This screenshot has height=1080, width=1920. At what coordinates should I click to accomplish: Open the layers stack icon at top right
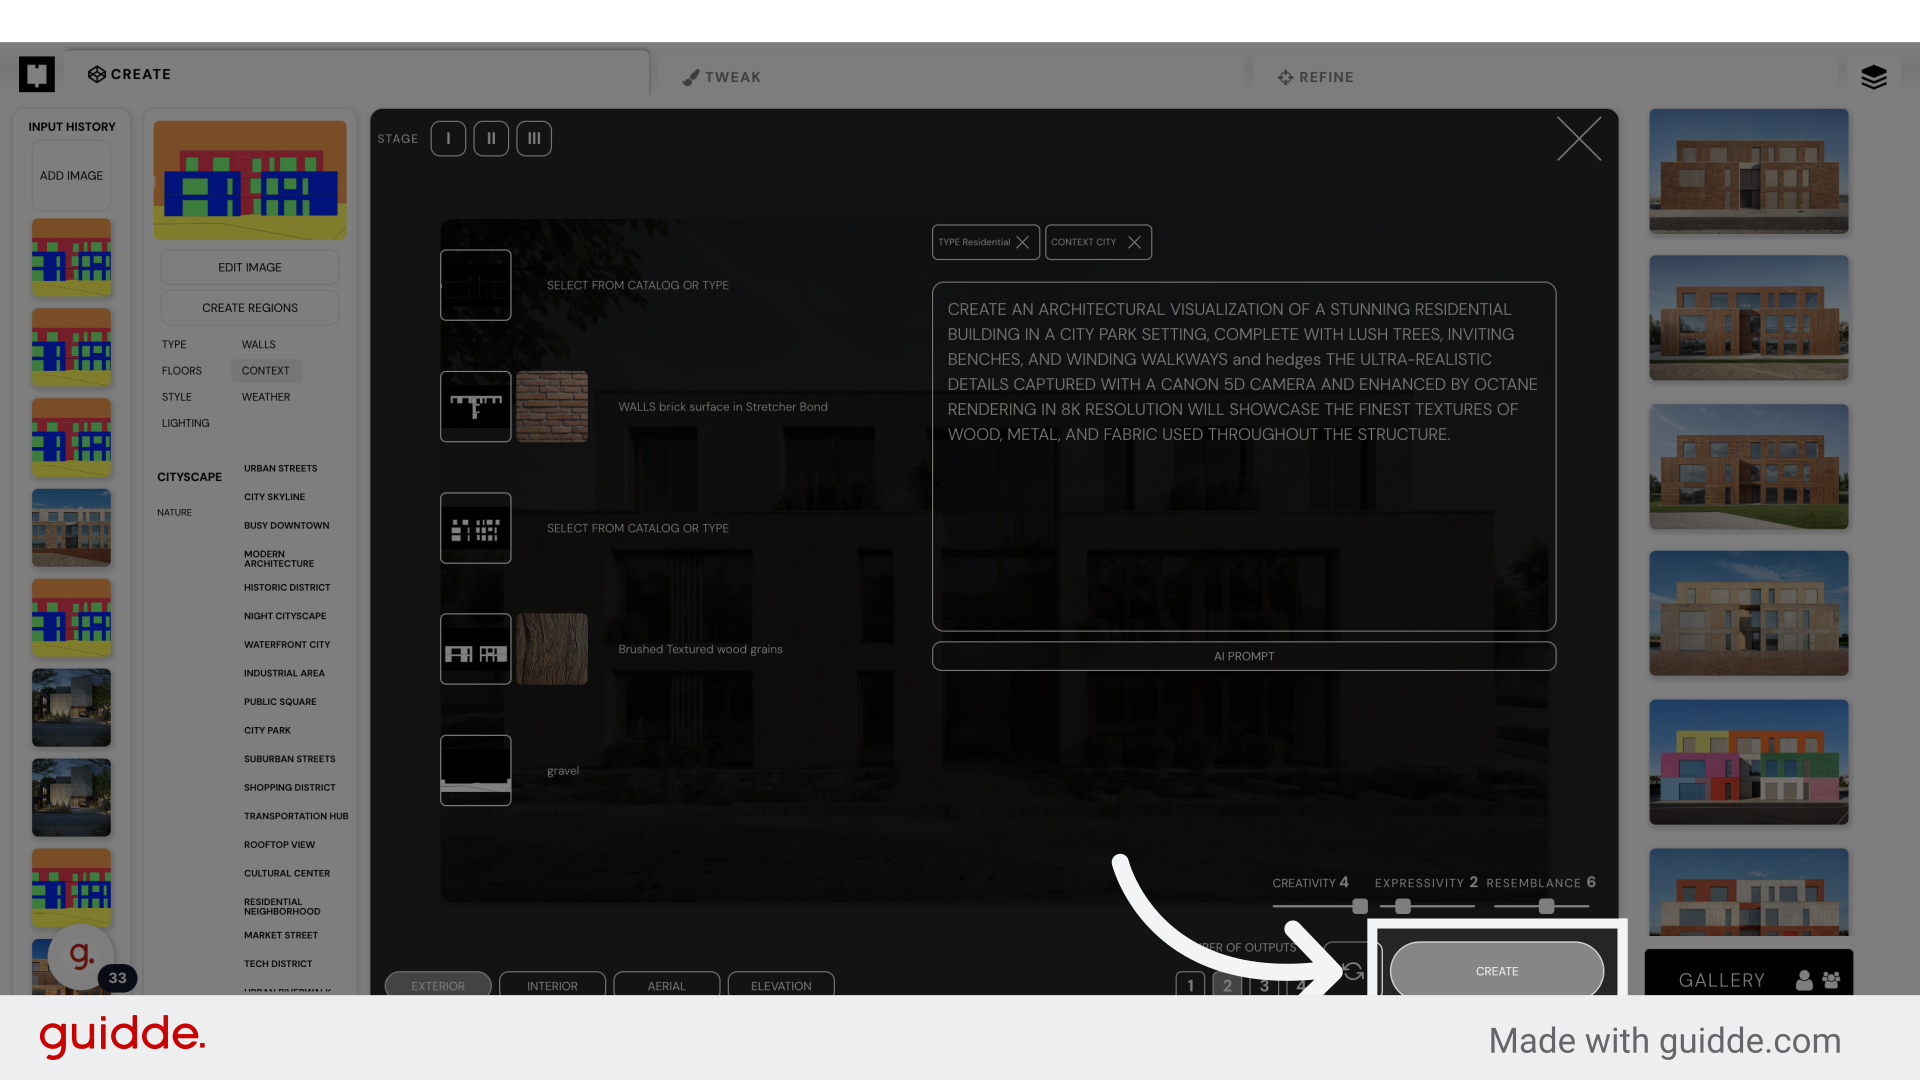tap(1873, 77)
